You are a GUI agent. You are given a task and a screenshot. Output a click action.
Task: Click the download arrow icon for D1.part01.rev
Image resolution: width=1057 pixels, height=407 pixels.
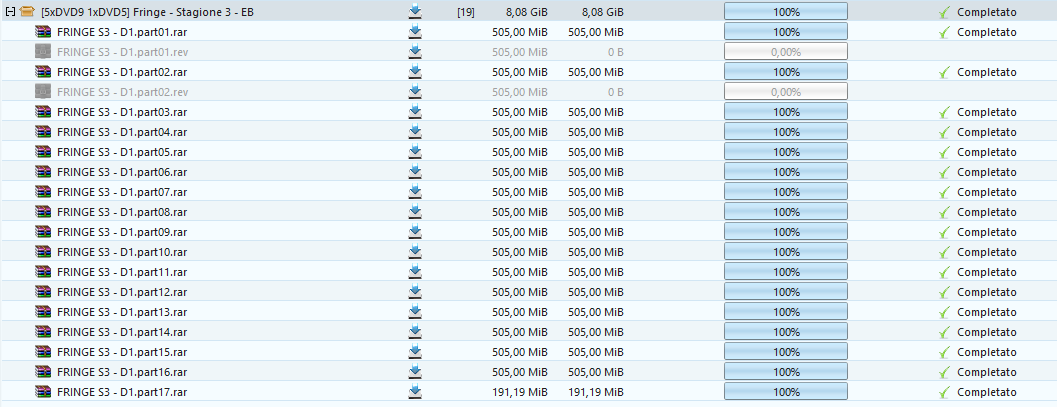pos(415,52)
